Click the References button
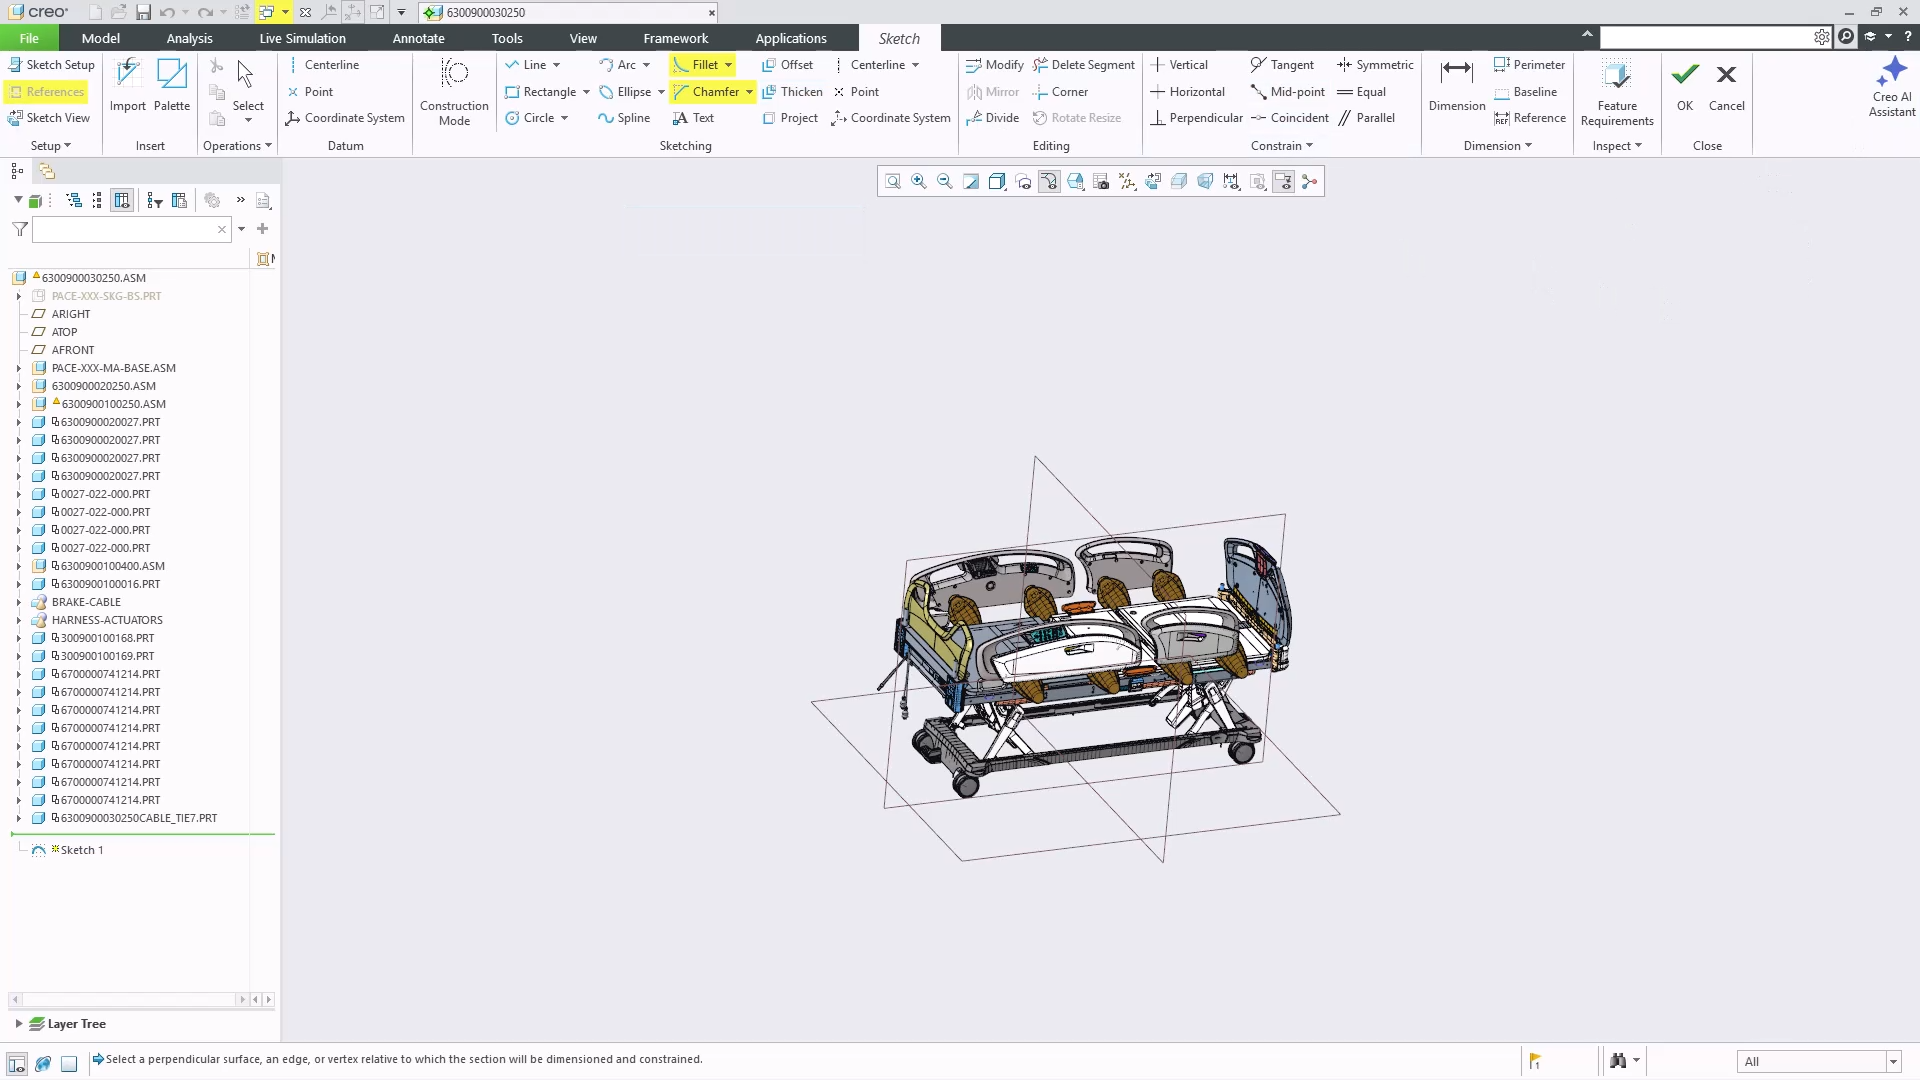Image resolution: width=1920 pixels, height=1080 pixels. pyautogui.click(x=46, y=92)
